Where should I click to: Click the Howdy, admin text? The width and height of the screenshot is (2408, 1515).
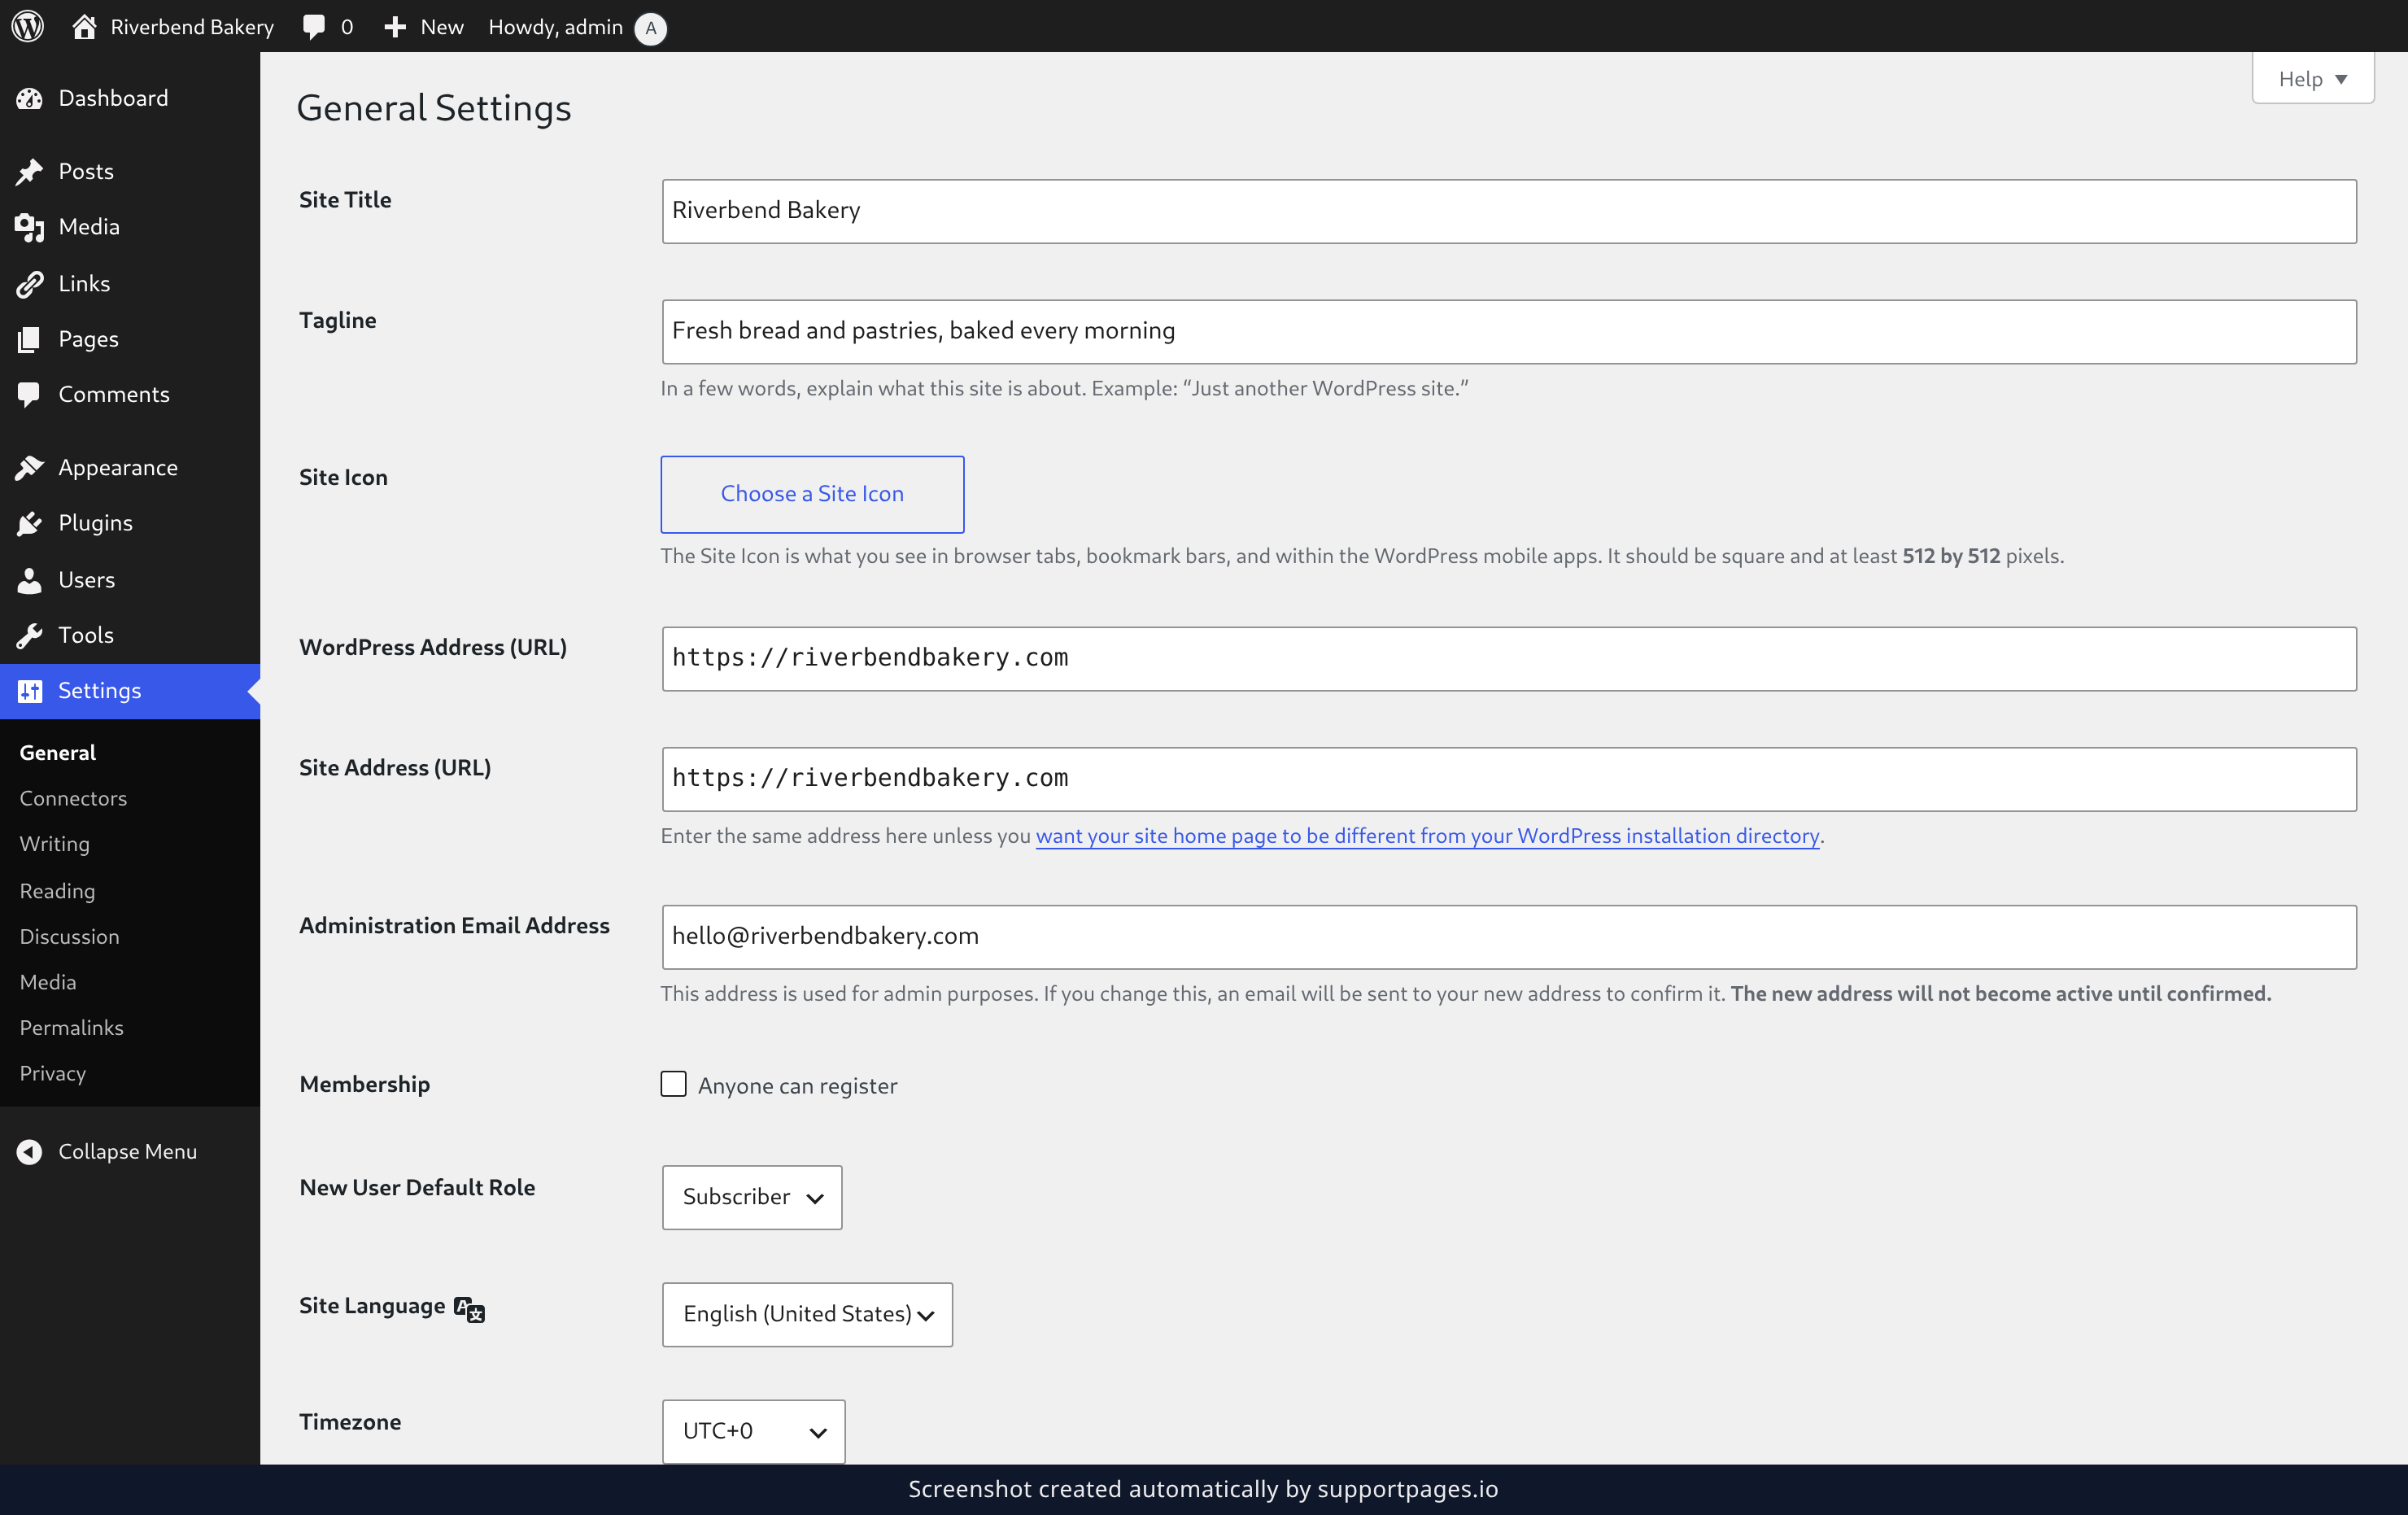555,27
